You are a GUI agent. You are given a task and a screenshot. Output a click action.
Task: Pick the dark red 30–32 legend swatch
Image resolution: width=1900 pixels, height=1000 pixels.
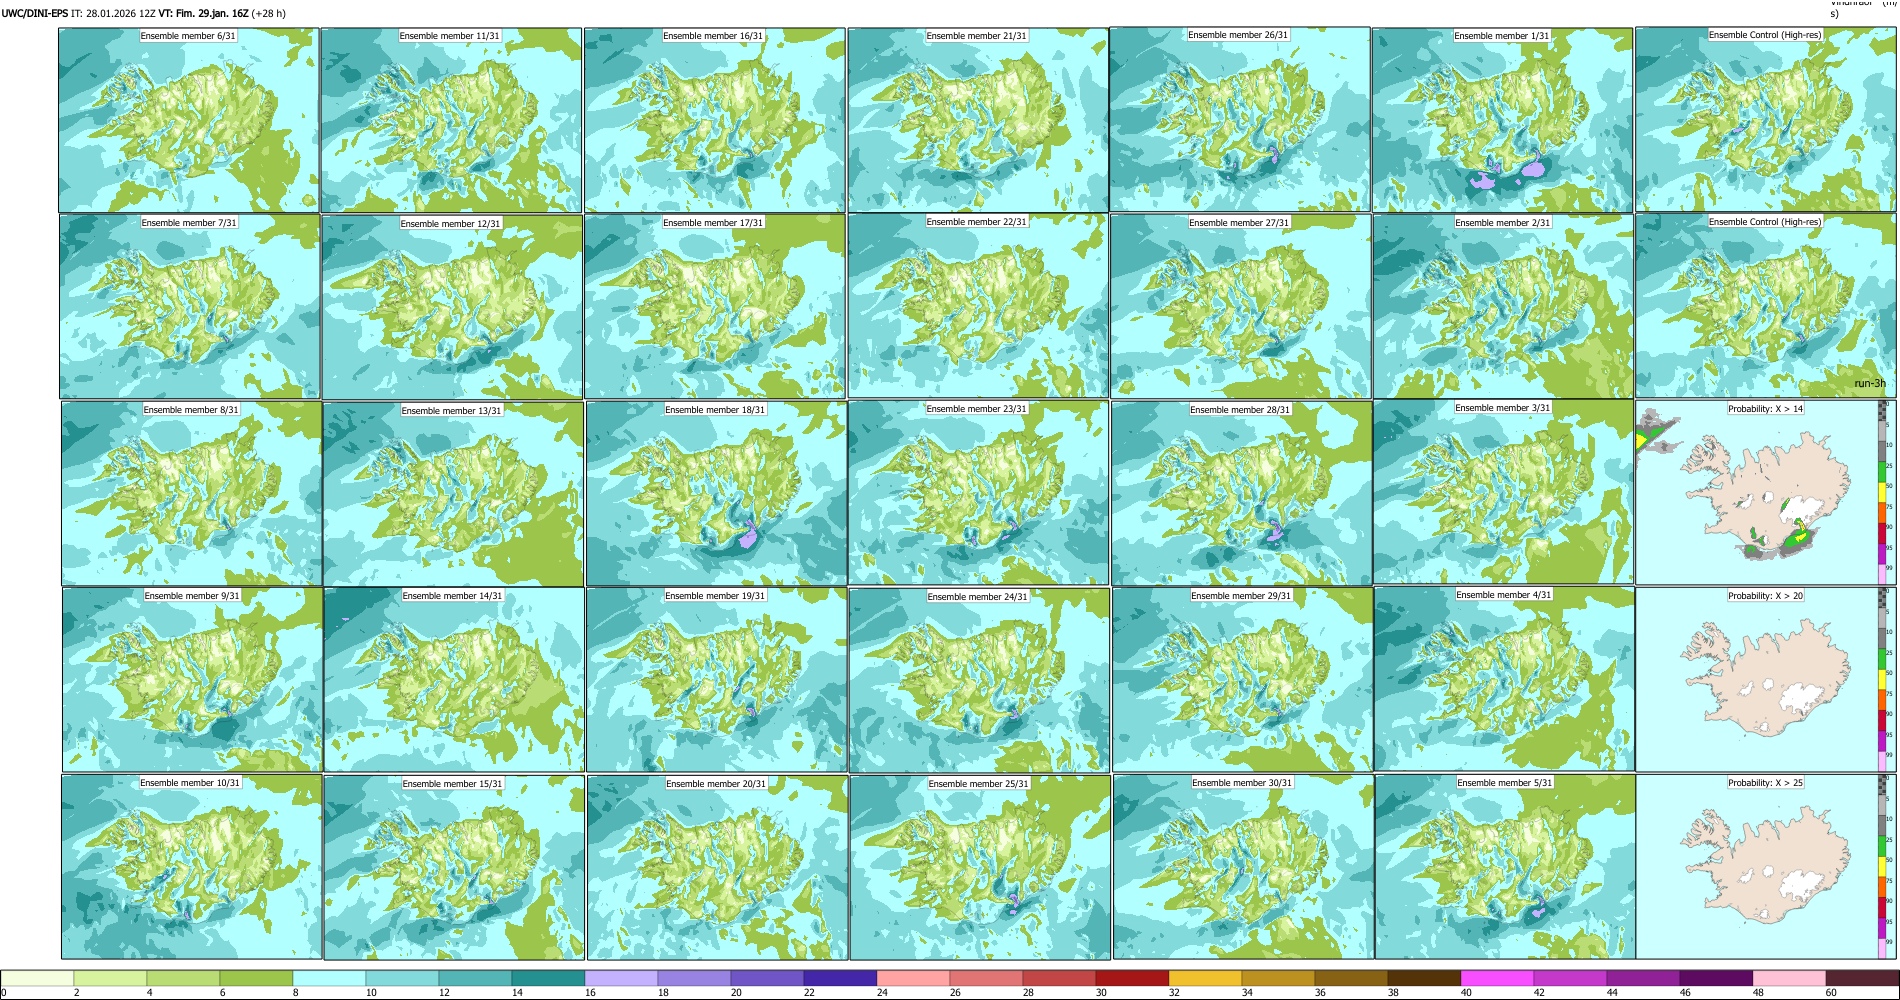(x=1132, y=978)
